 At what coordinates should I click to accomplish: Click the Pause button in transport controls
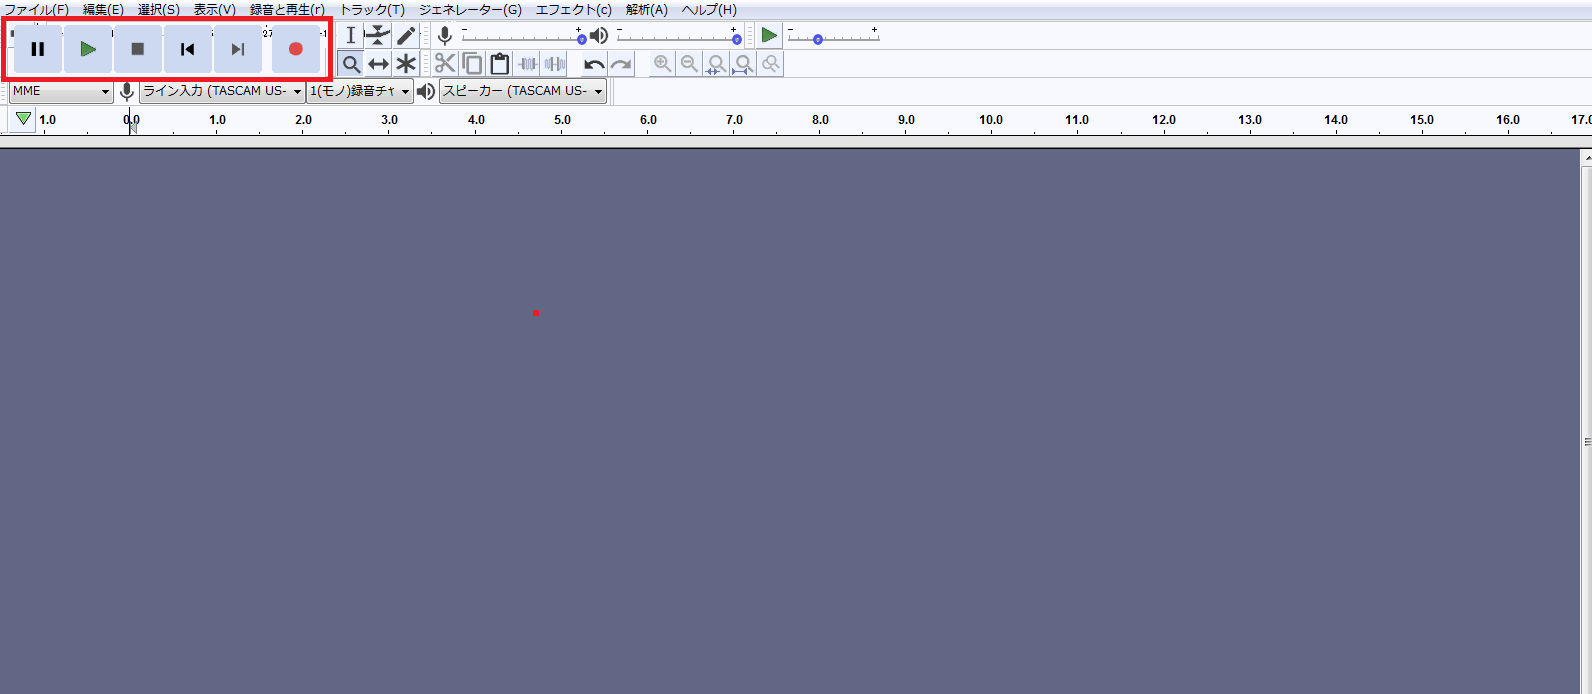coord(38,49)
